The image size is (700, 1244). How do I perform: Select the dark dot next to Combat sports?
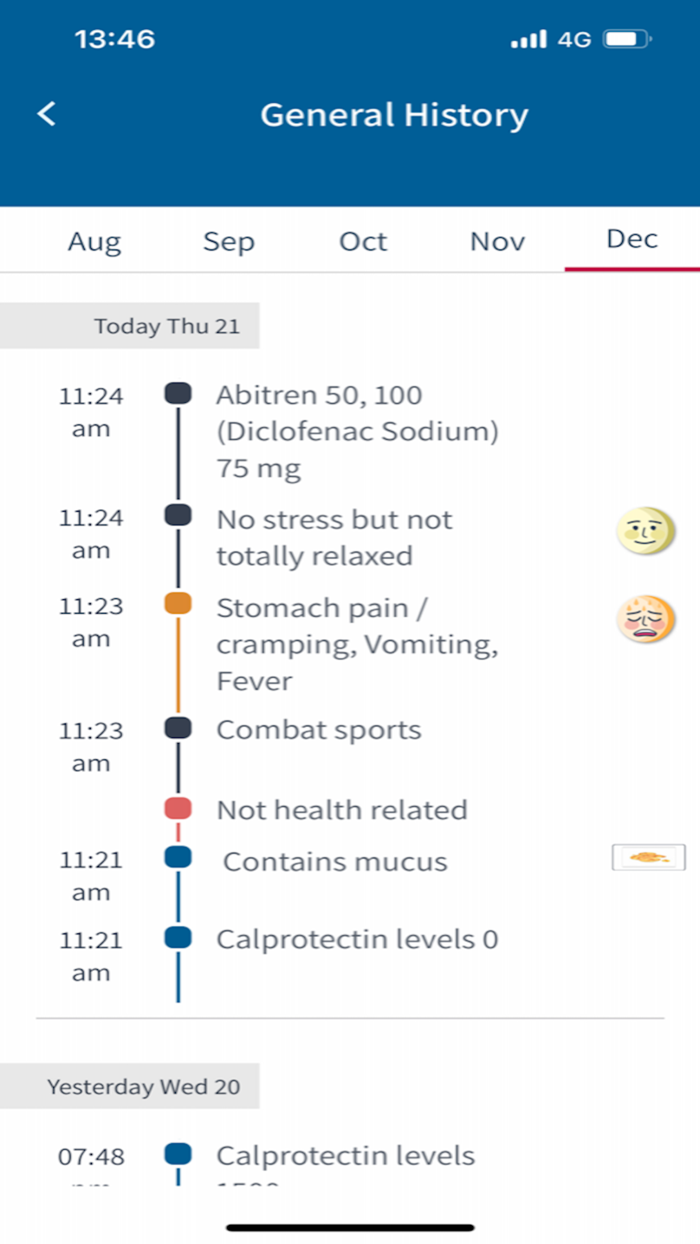(x=177, y=727)
